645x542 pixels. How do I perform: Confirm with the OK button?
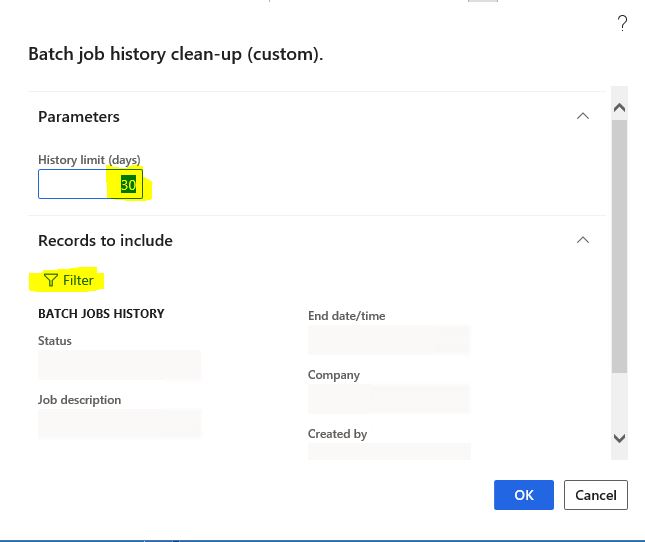pyautogui.click(x=524, y=495)
